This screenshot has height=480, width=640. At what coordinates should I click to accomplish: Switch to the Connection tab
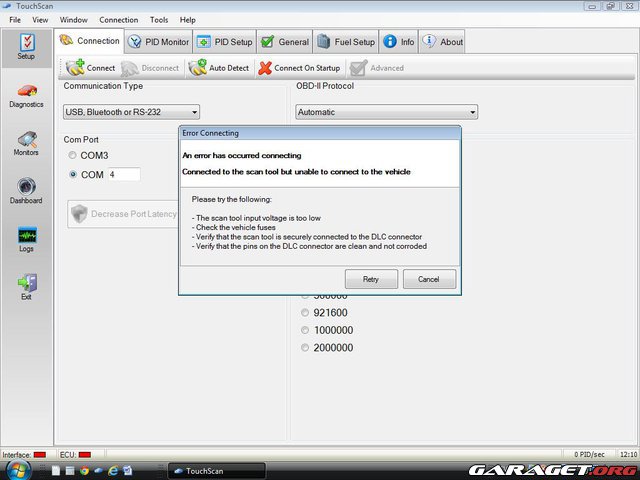click(x=89, y=41)
